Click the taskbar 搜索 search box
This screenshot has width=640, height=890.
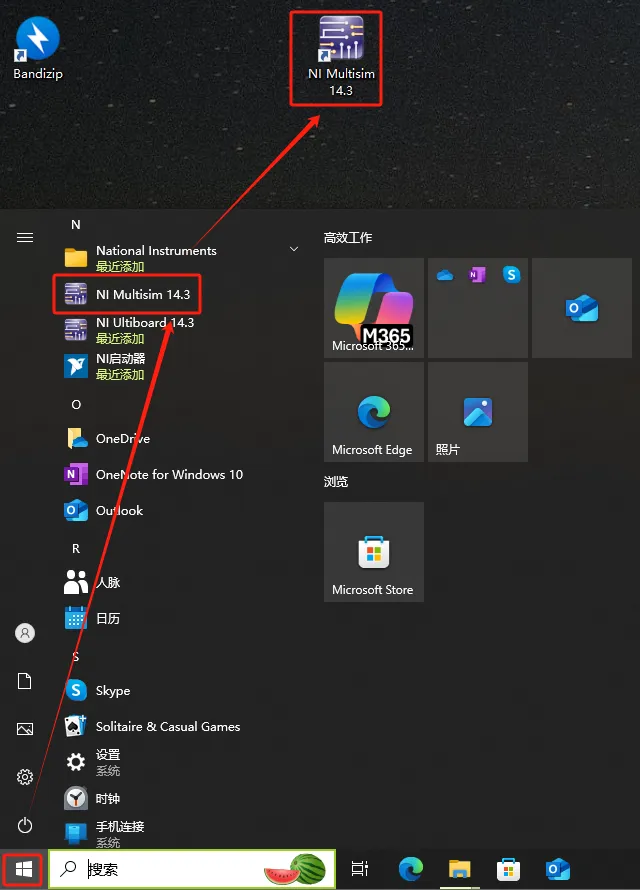192,868
